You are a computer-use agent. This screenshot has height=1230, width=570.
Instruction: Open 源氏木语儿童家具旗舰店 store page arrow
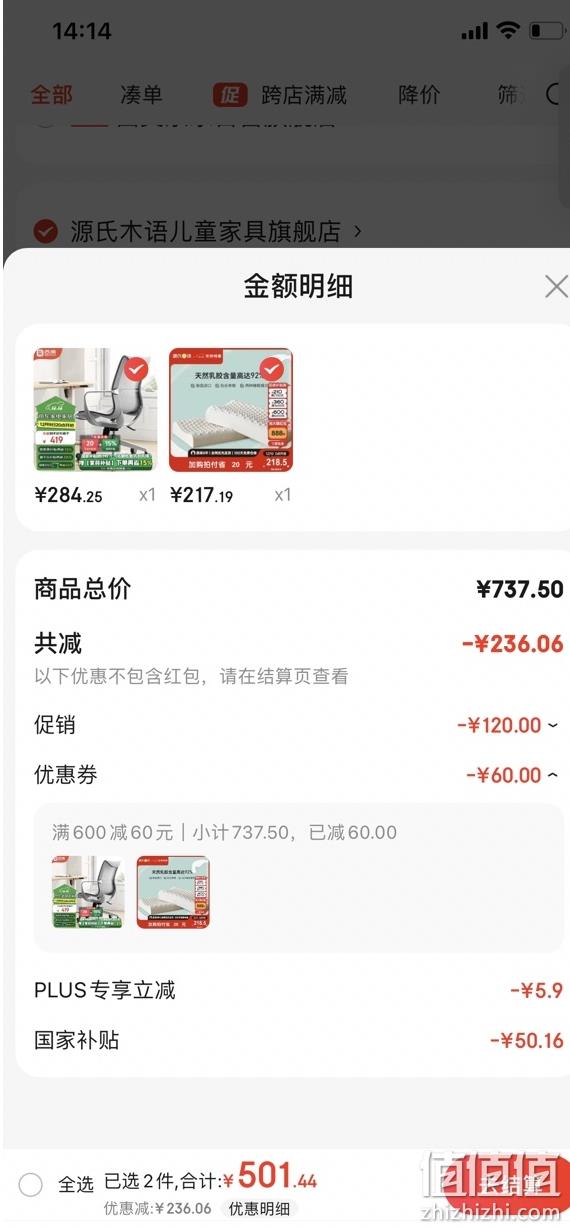pyautogui.click(x=357, y=232)
